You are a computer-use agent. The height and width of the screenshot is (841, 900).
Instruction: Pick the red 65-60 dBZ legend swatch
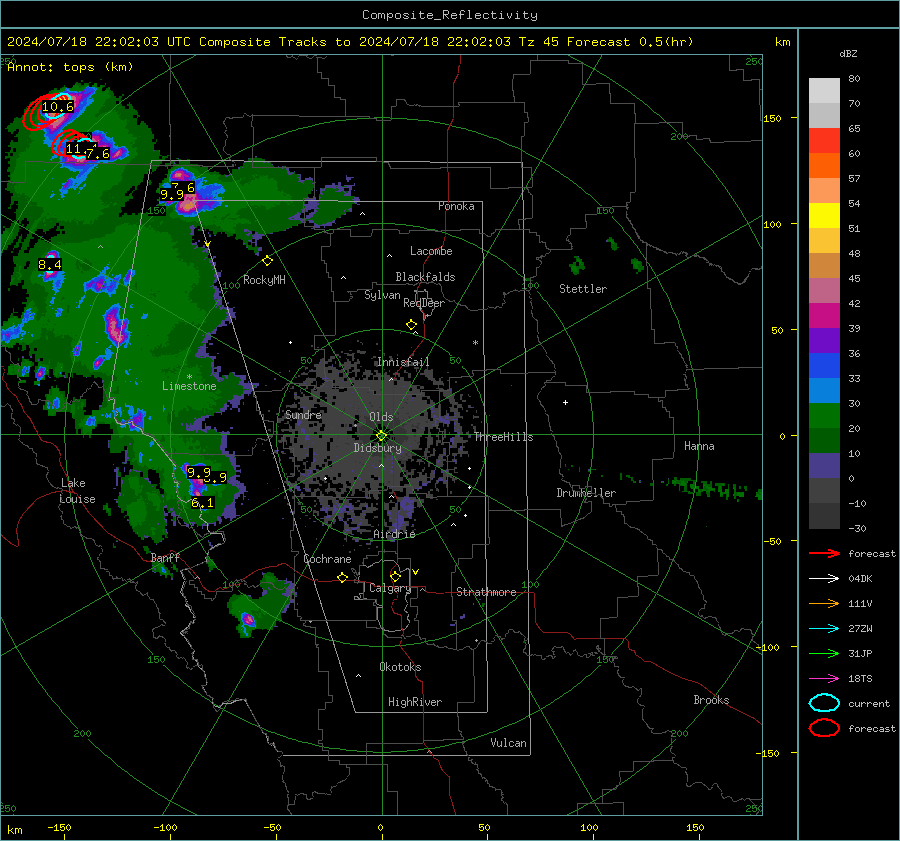(x=824, y=141)
